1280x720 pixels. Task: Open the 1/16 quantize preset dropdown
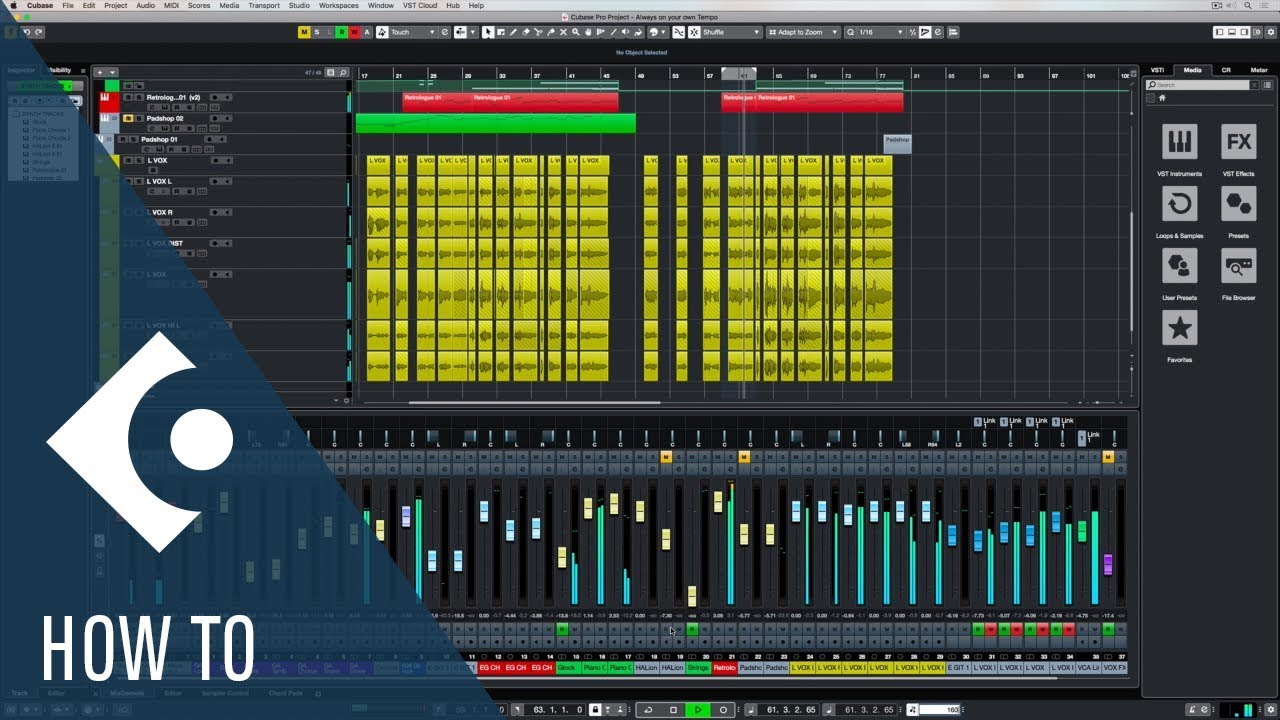click(x=879, y=32)
